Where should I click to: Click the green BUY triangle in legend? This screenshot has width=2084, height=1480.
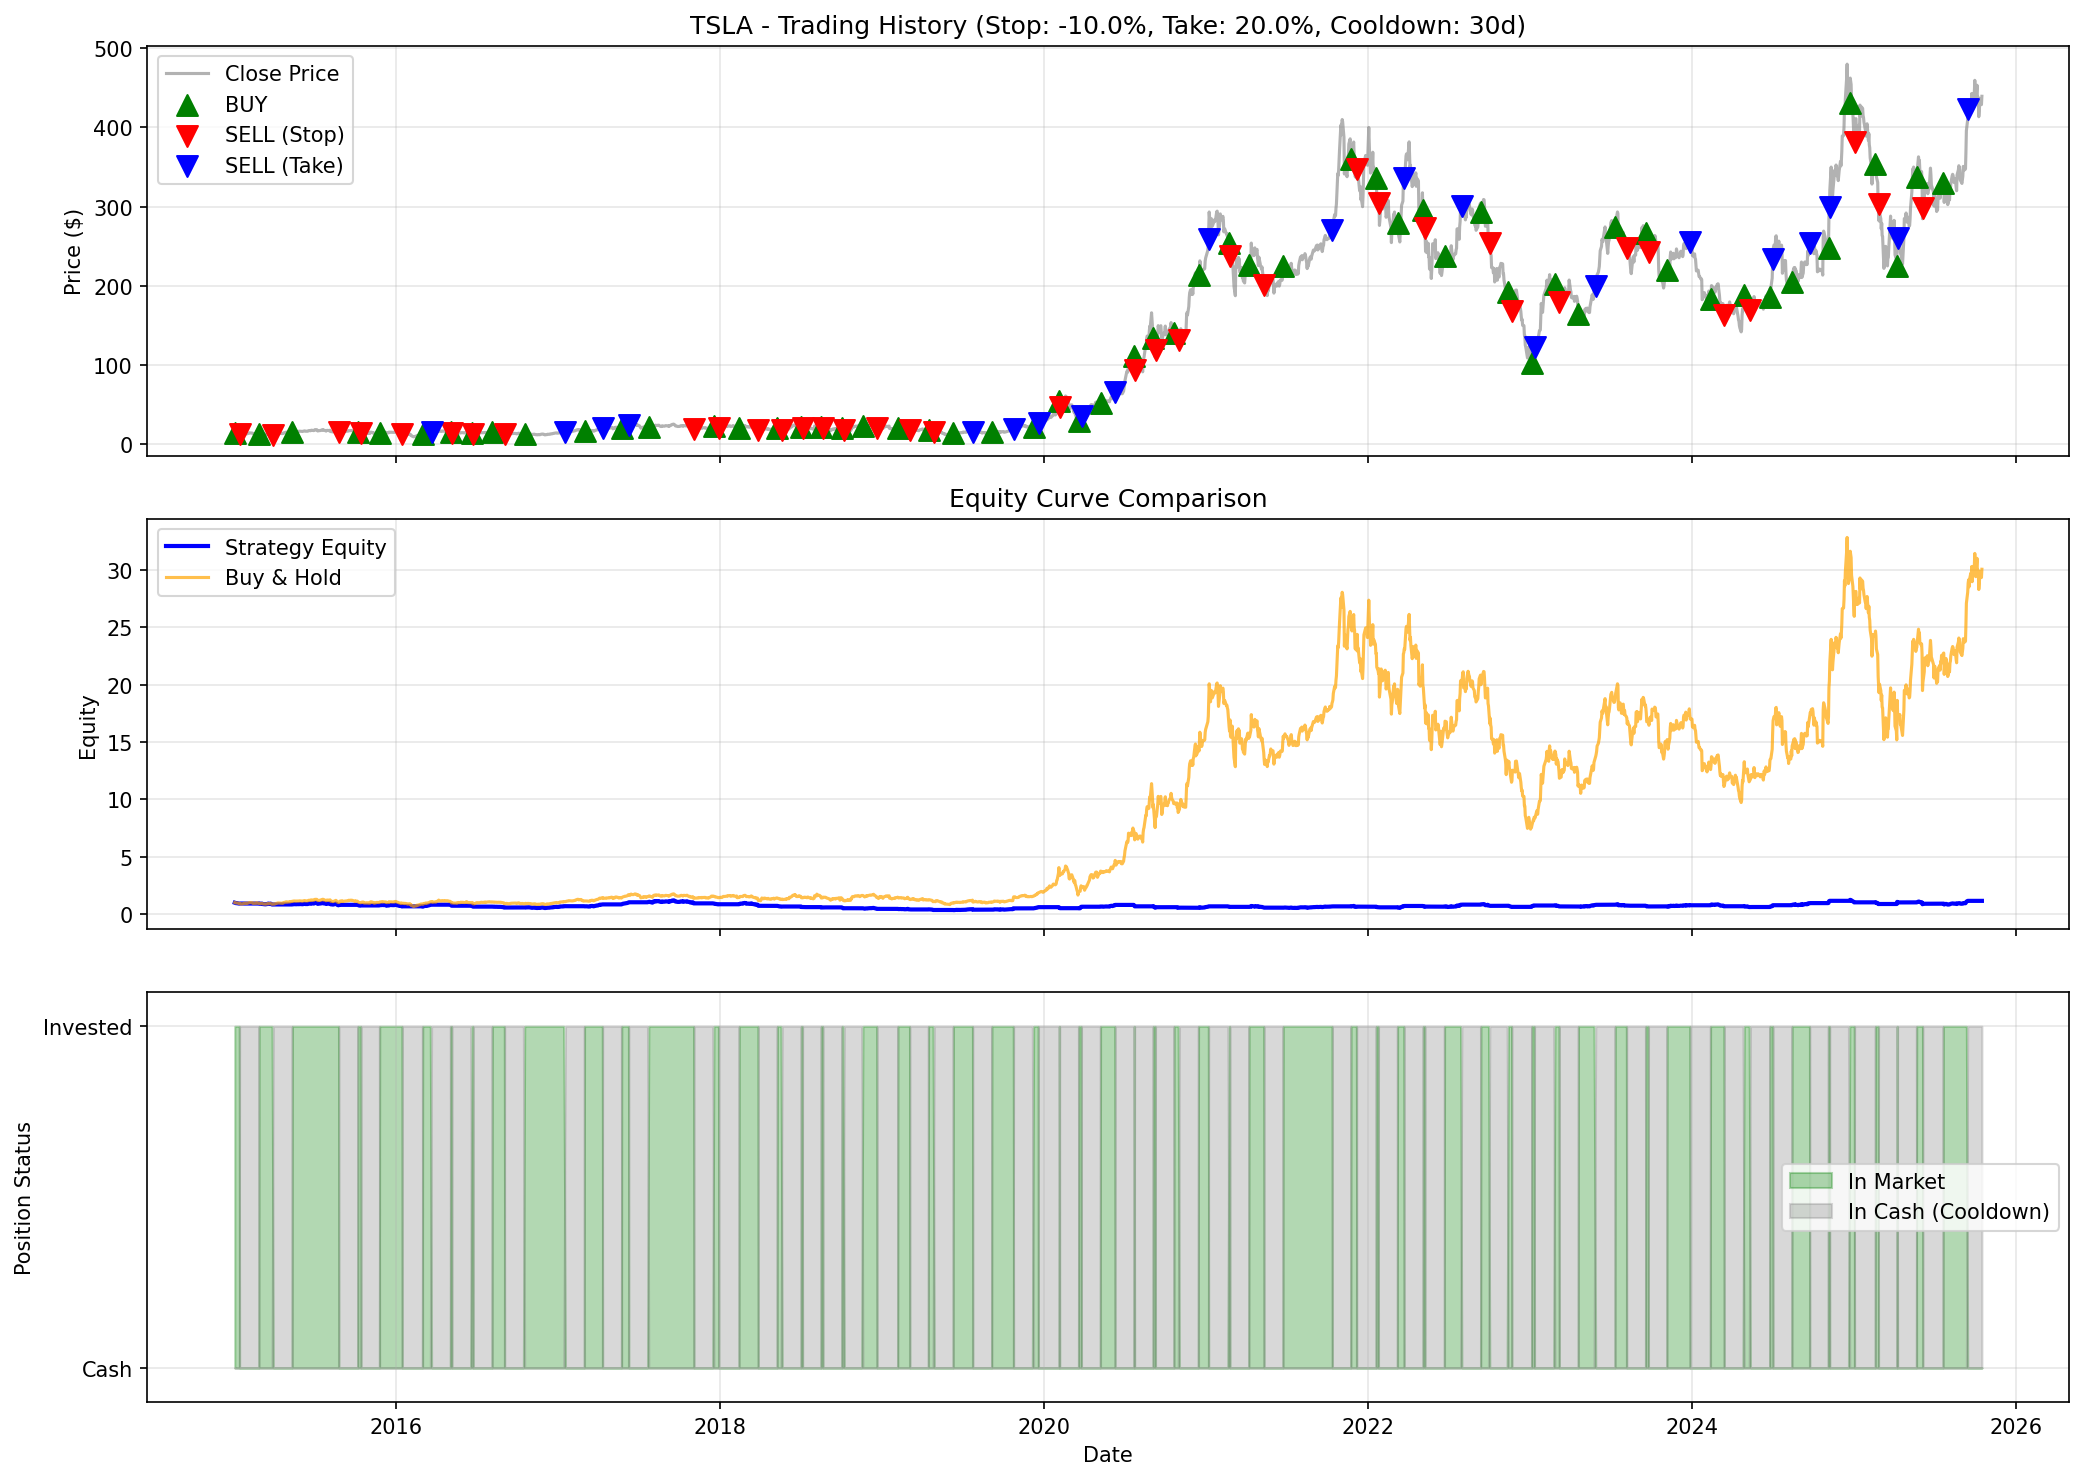pyautogui.click(x=187, y=105)
